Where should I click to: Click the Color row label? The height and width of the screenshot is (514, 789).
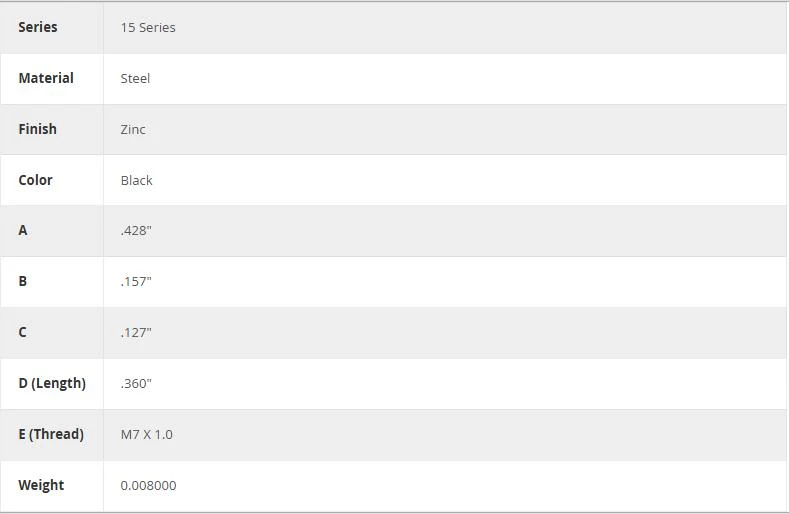click(x=35, y=180)
